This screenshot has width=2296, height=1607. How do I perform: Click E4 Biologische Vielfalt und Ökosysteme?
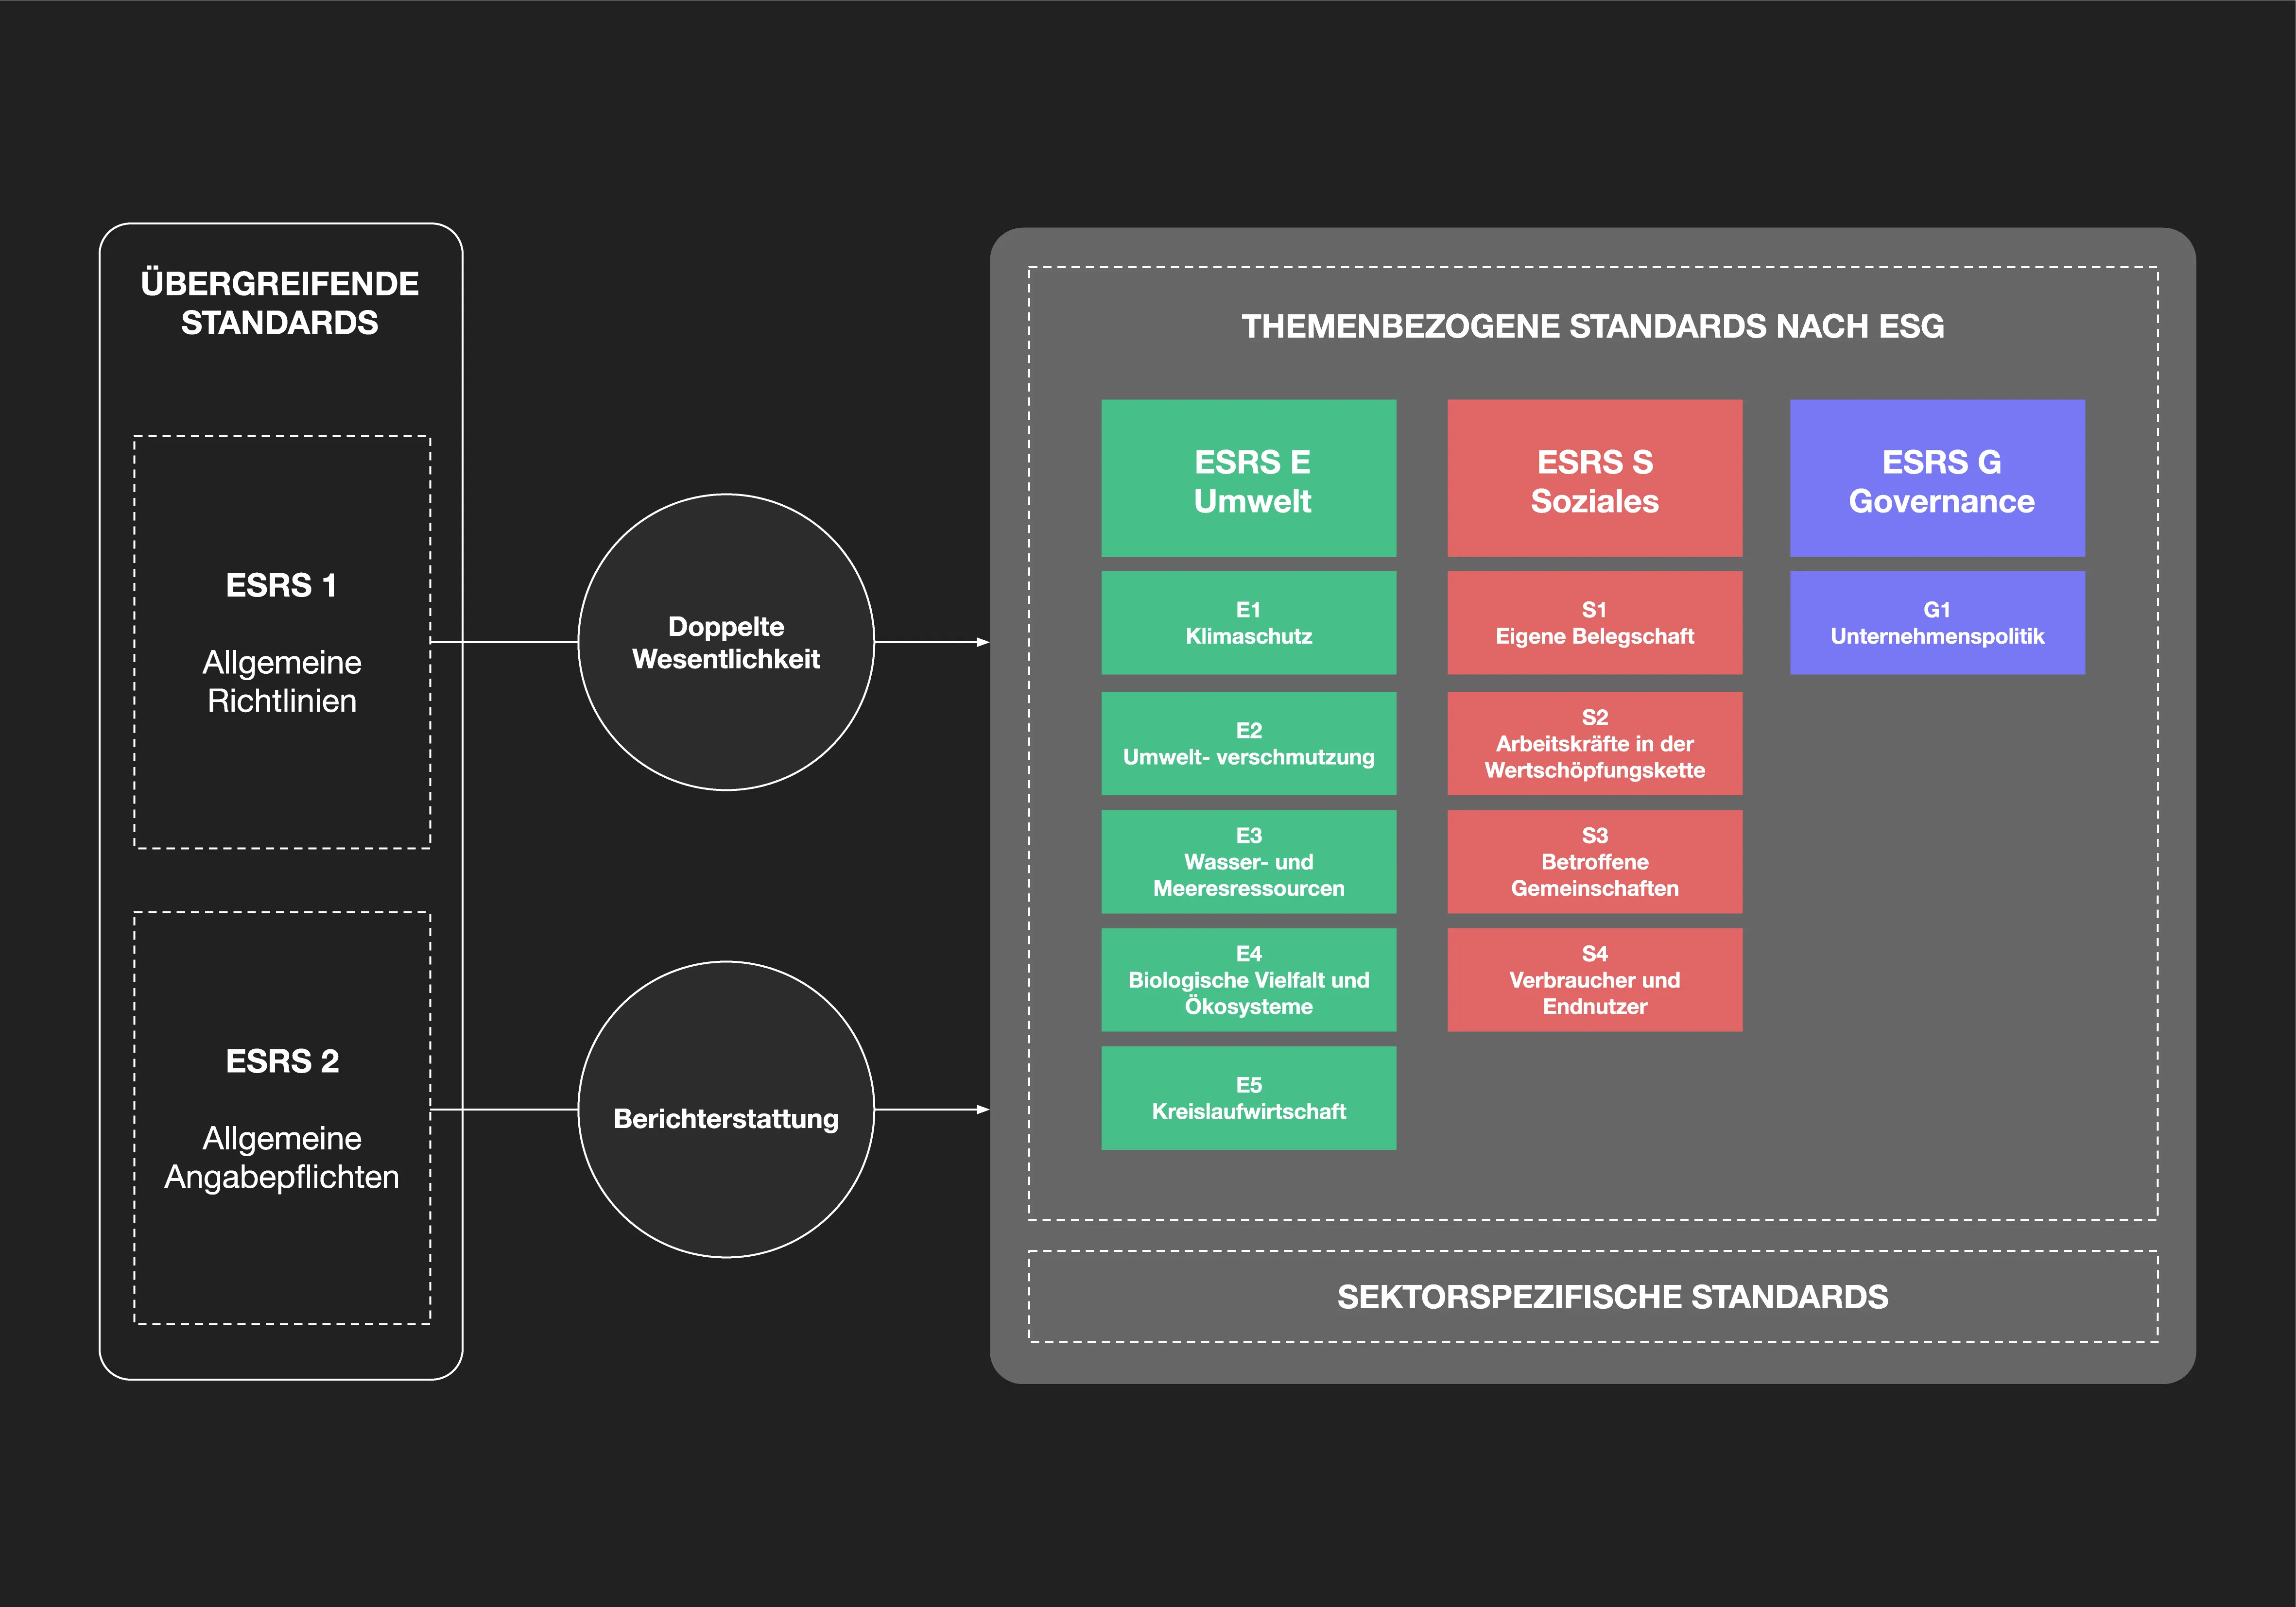tap(1248, 979)
